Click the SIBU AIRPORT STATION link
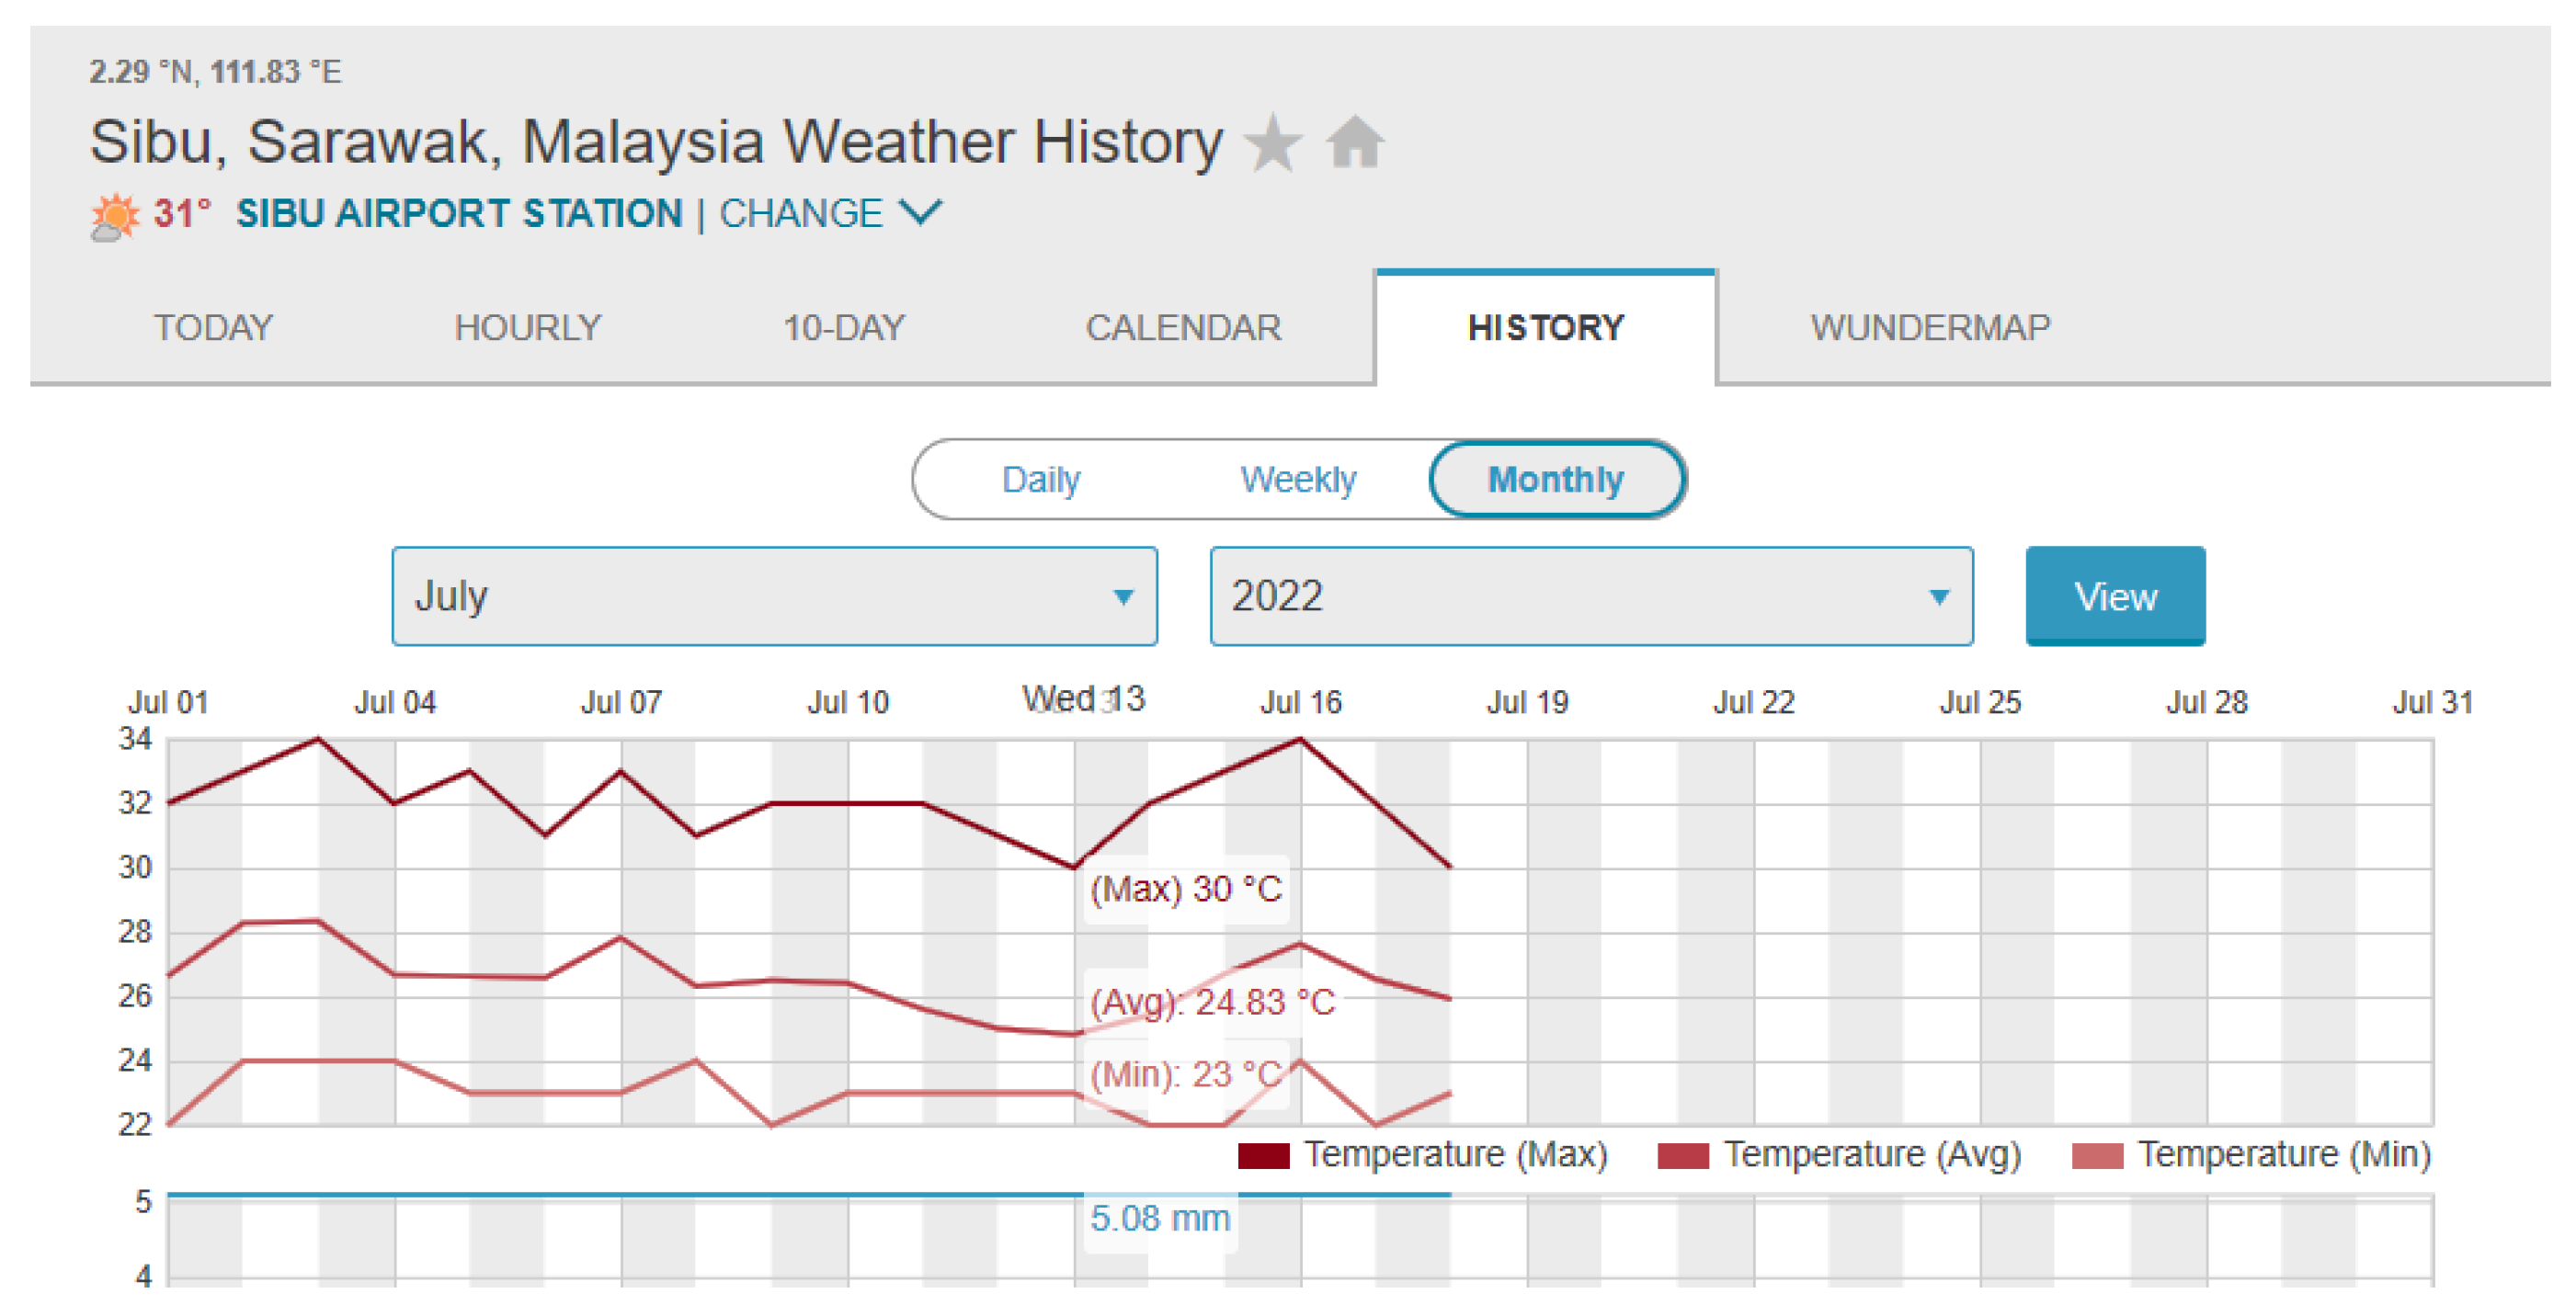The height and width of the screenshot is (1316, 2576). coord(459,214)
